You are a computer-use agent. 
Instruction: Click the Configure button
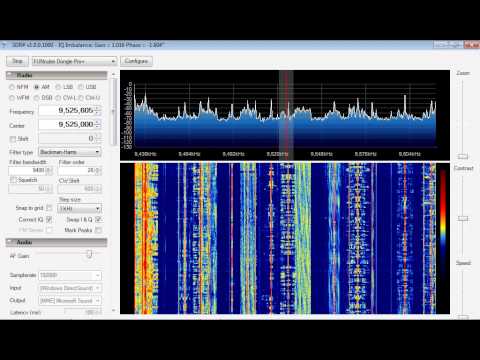136,61
